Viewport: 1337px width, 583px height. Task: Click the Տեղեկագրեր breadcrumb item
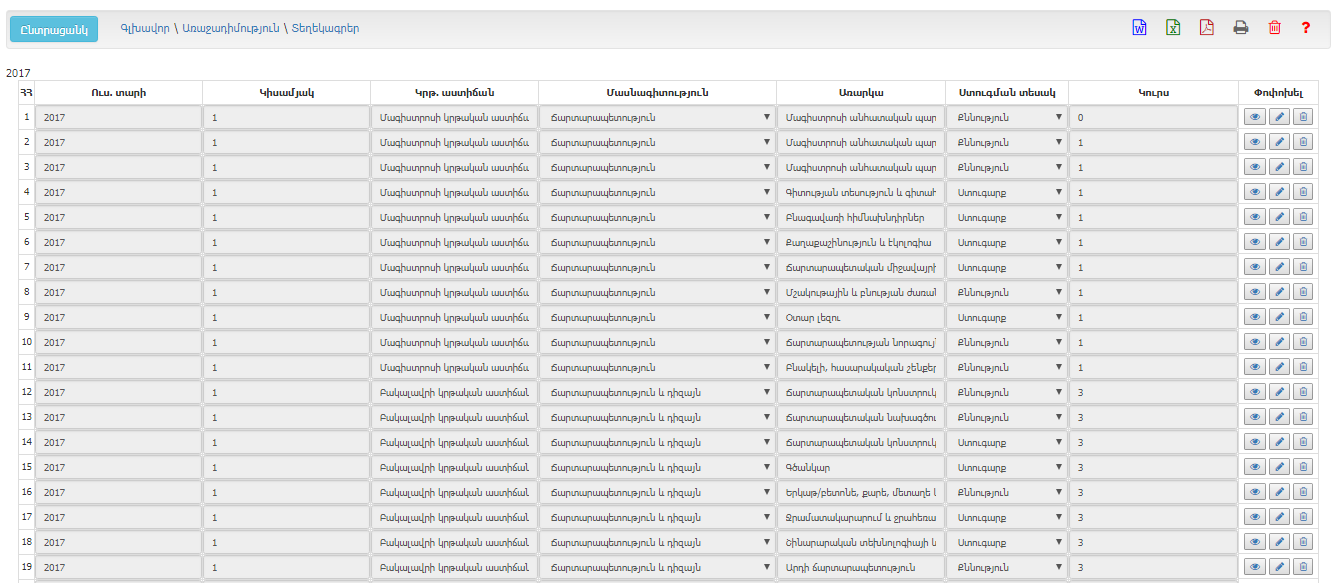point(325,28)
